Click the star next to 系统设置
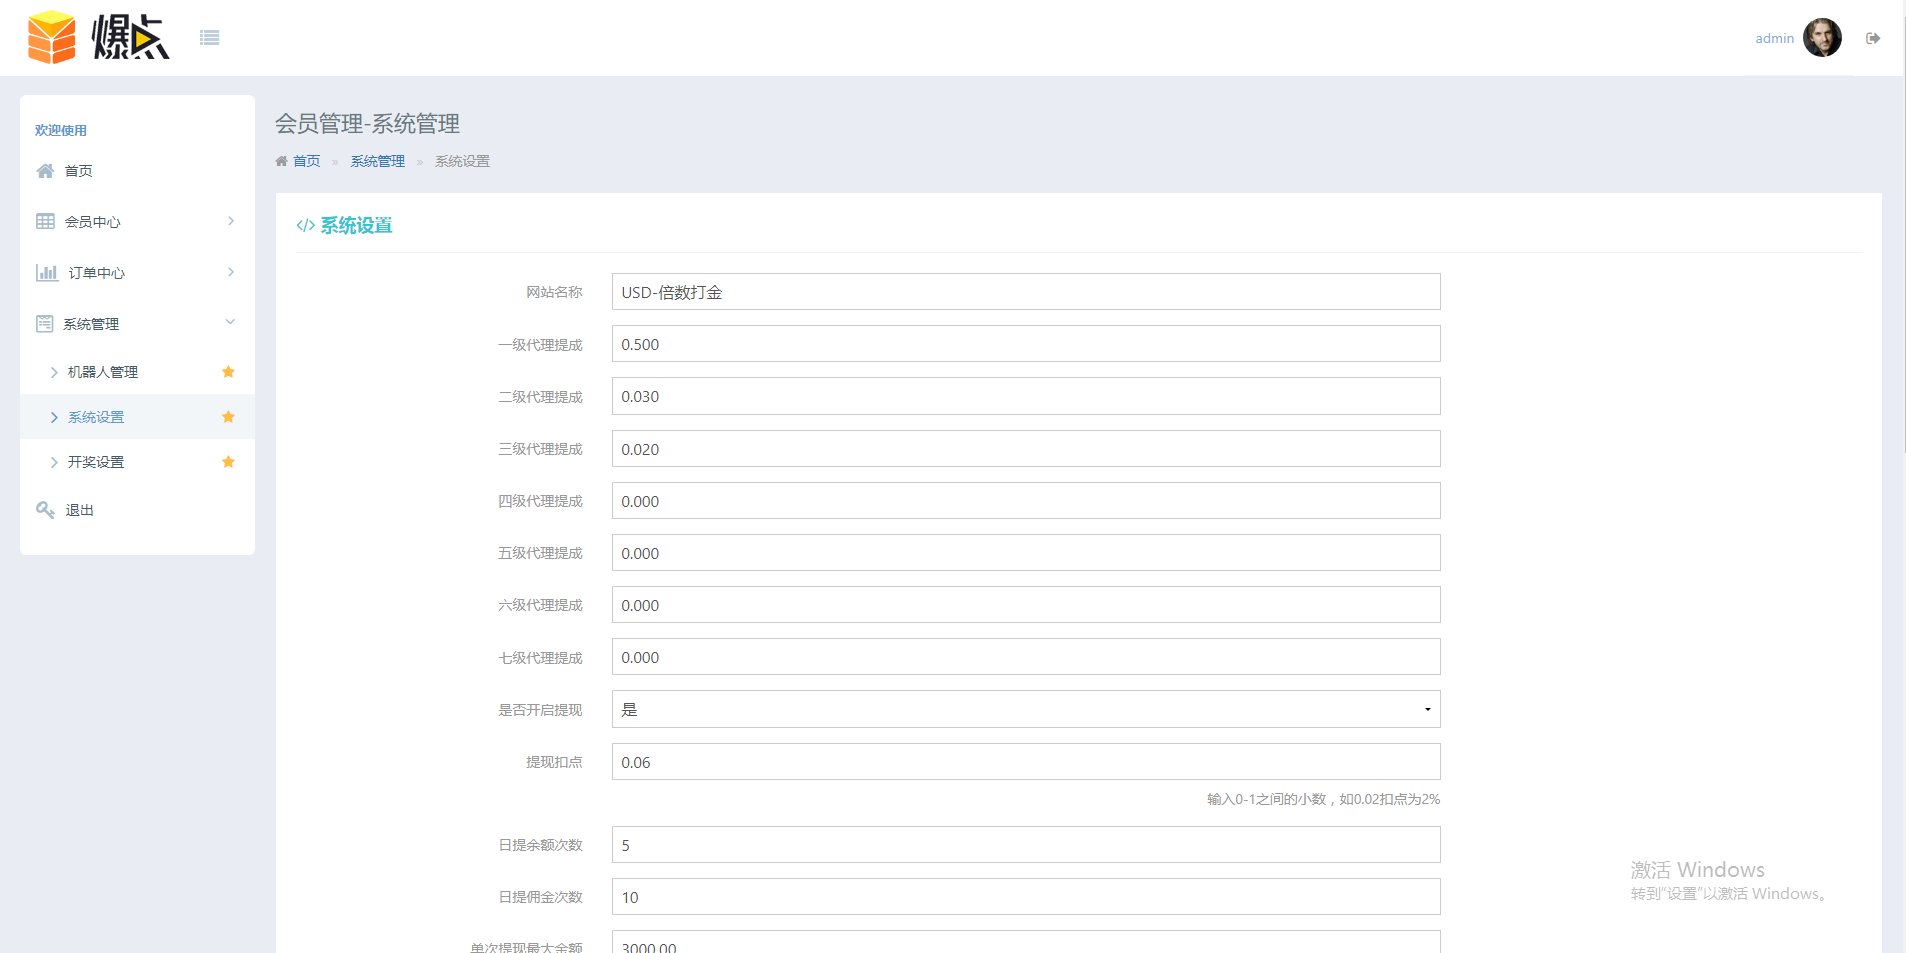The image size is (1906, 953). click(228, 417)
